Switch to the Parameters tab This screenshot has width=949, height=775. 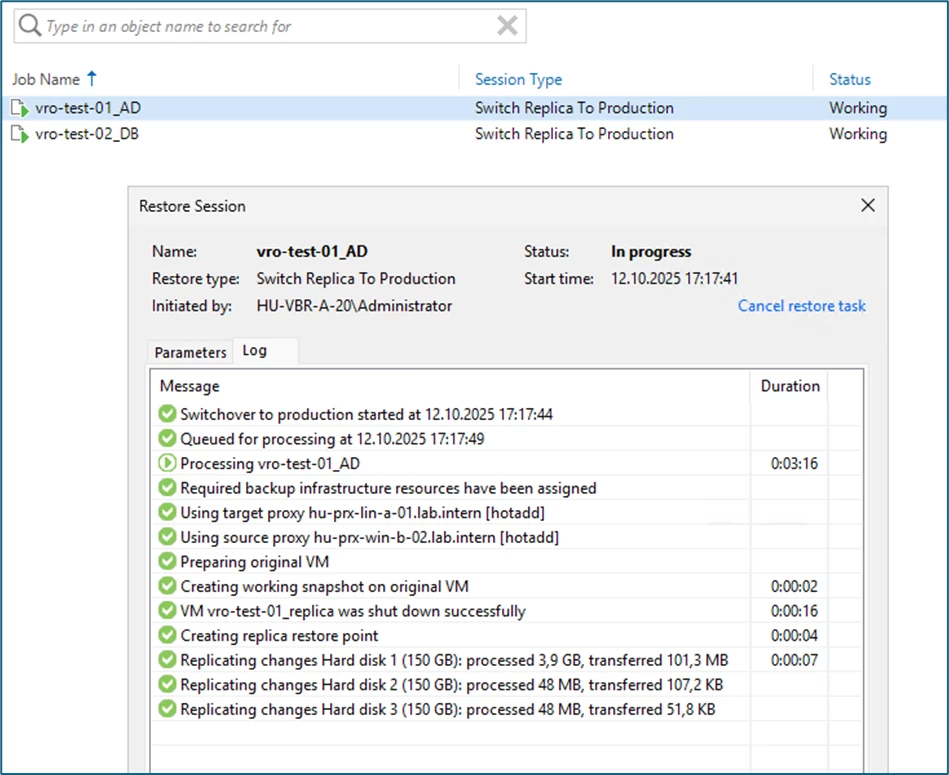tap(190, 352)
